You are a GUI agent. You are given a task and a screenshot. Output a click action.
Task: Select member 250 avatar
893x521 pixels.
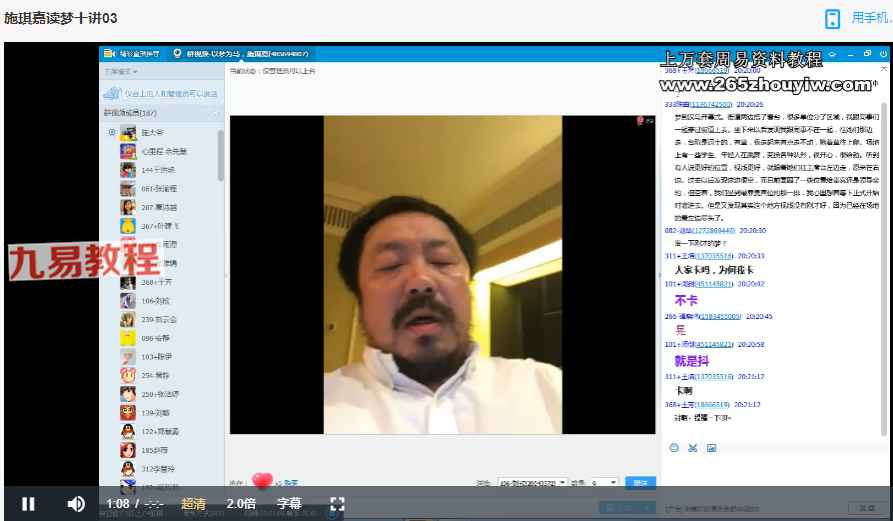[x=128, y=394]
